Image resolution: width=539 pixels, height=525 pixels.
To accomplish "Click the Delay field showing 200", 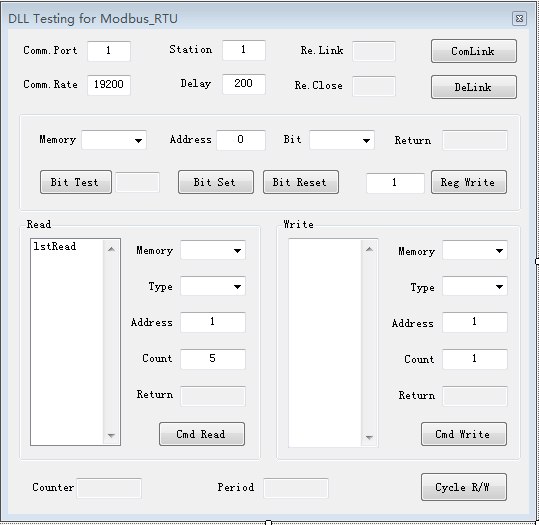I will coord(244,84).
